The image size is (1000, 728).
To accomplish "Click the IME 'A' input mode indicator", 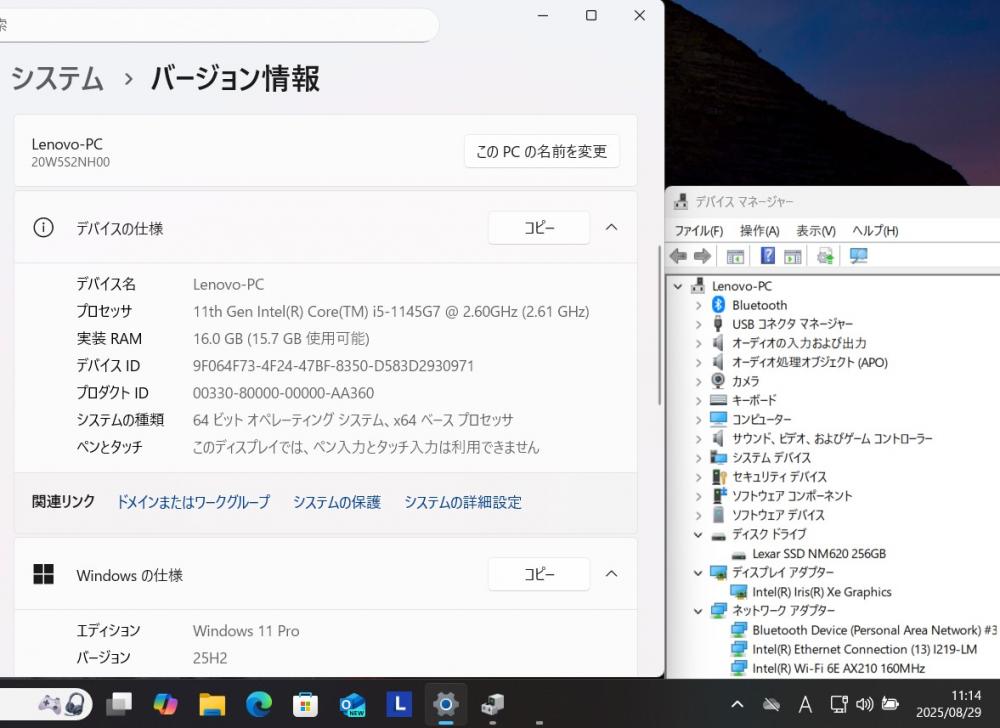I will [x=805, y=704].
